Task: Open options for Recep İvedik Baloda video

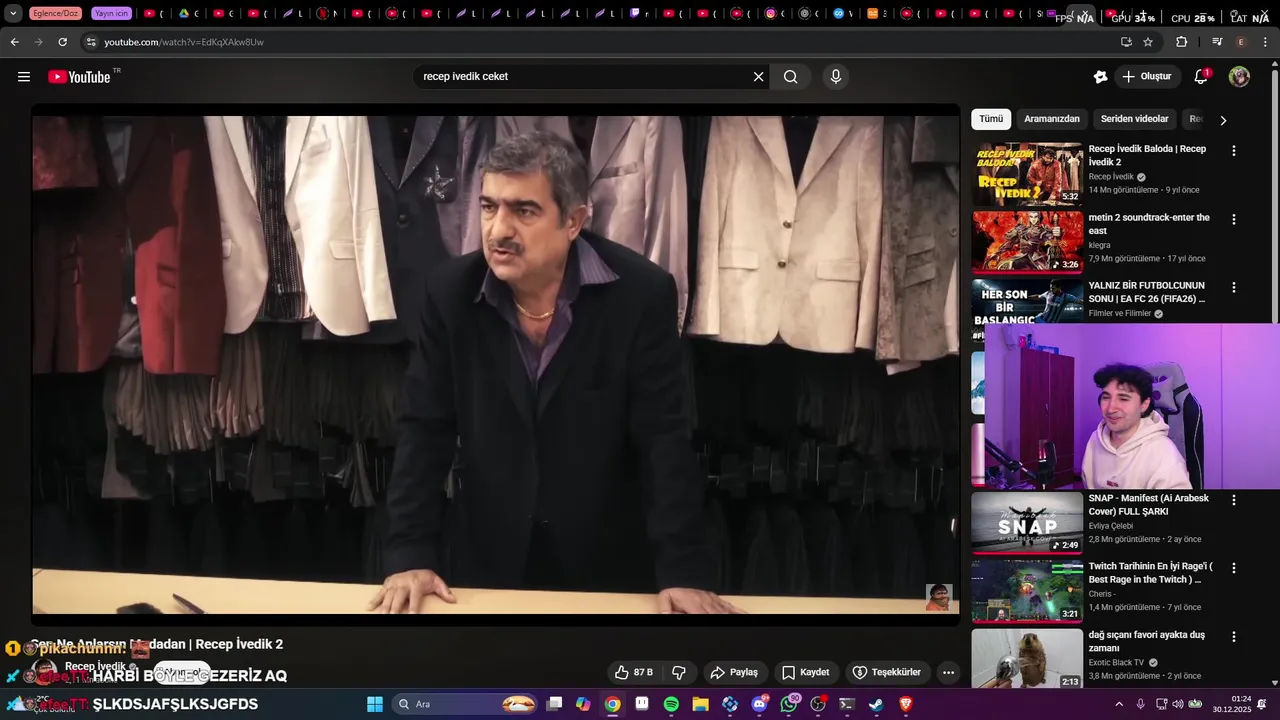Action: (1233, 151)
